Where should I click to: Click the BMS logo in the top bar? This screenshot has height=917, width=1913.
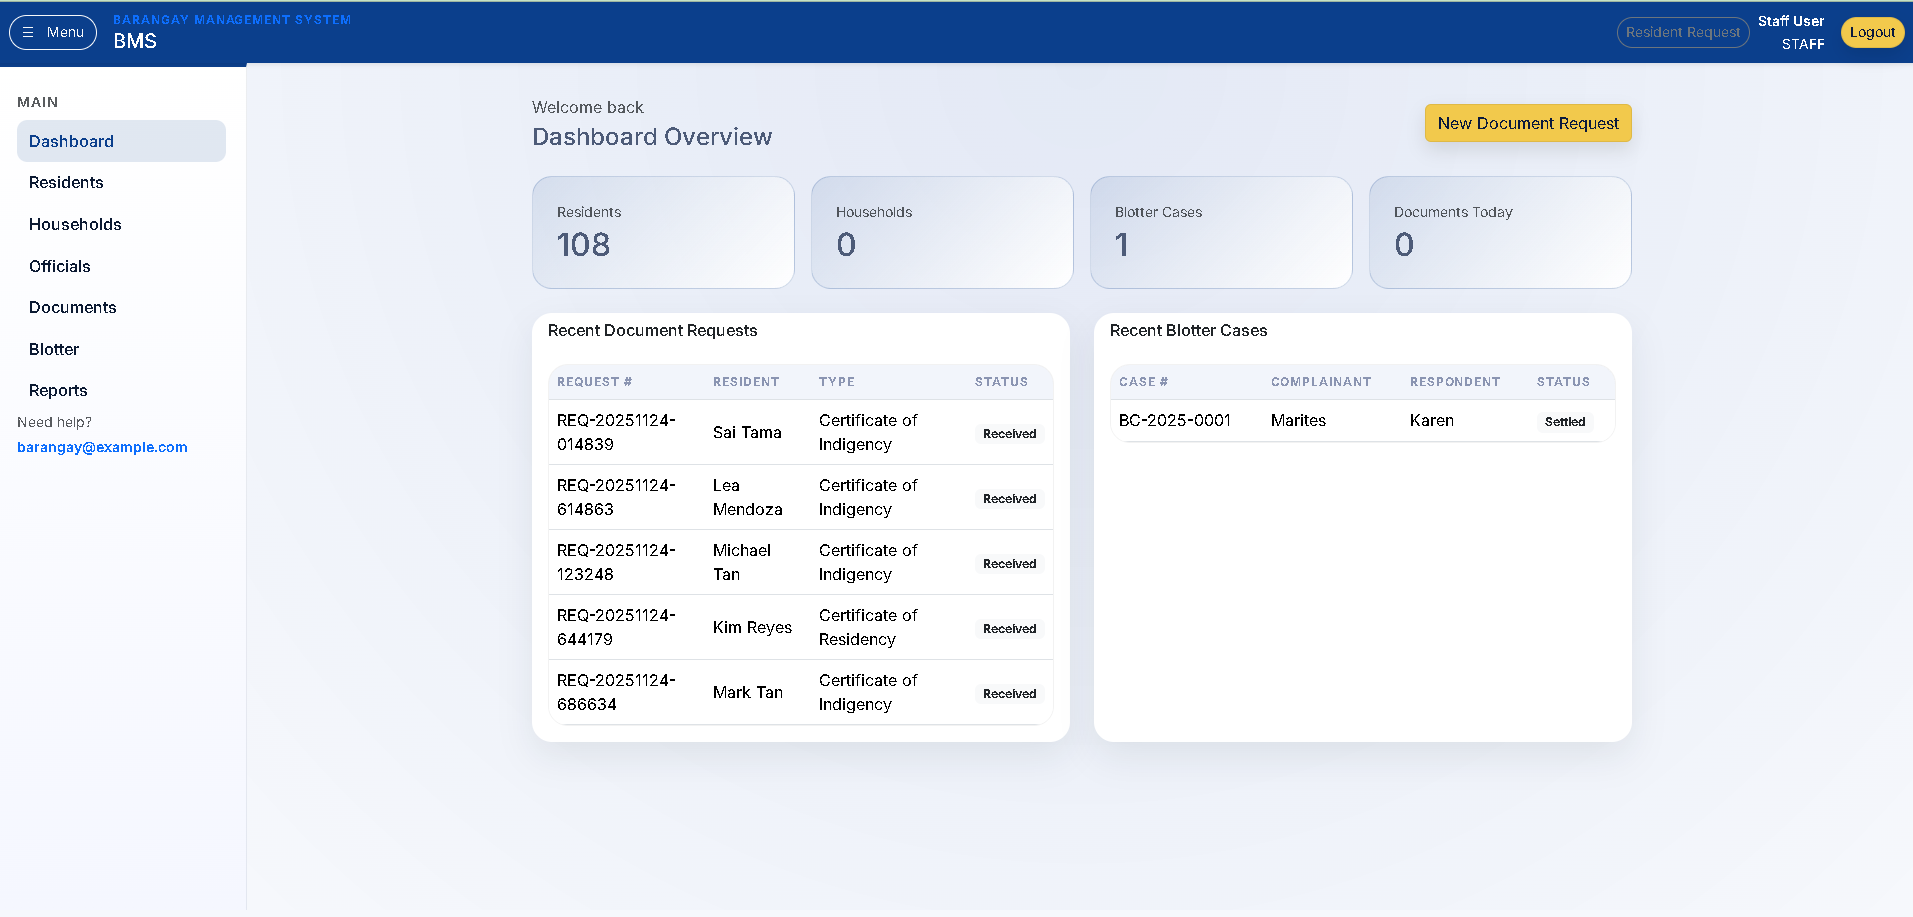pos(135,41)
